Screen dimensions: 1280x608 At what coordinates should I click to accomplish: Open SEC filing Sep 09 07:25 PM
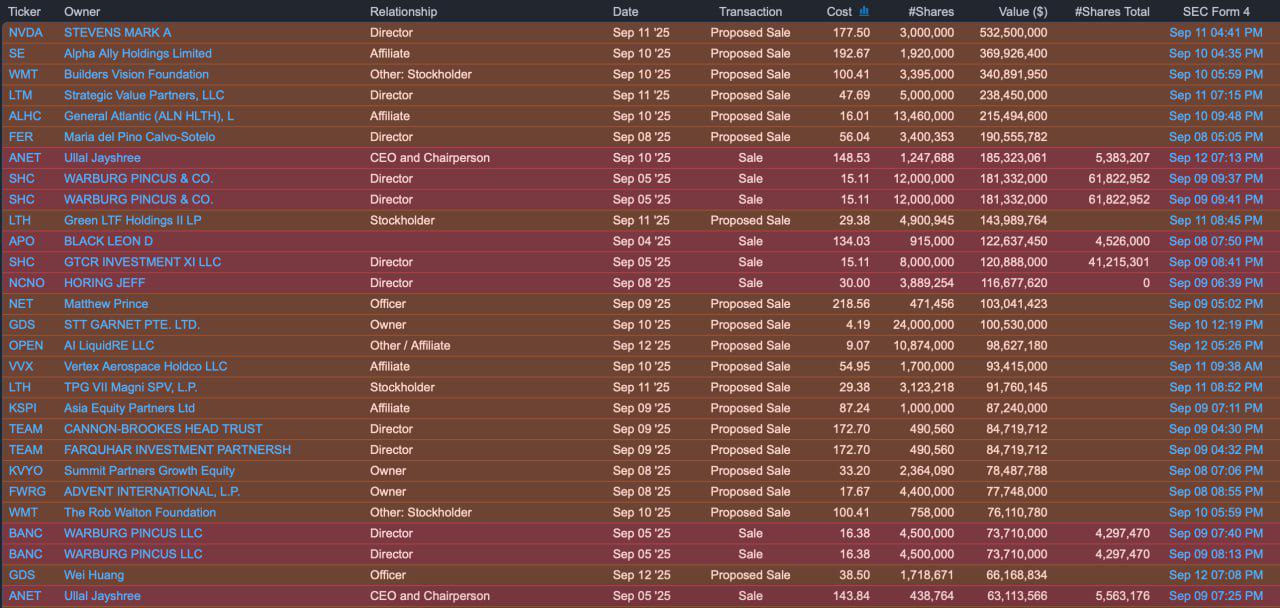[1216, 596]
